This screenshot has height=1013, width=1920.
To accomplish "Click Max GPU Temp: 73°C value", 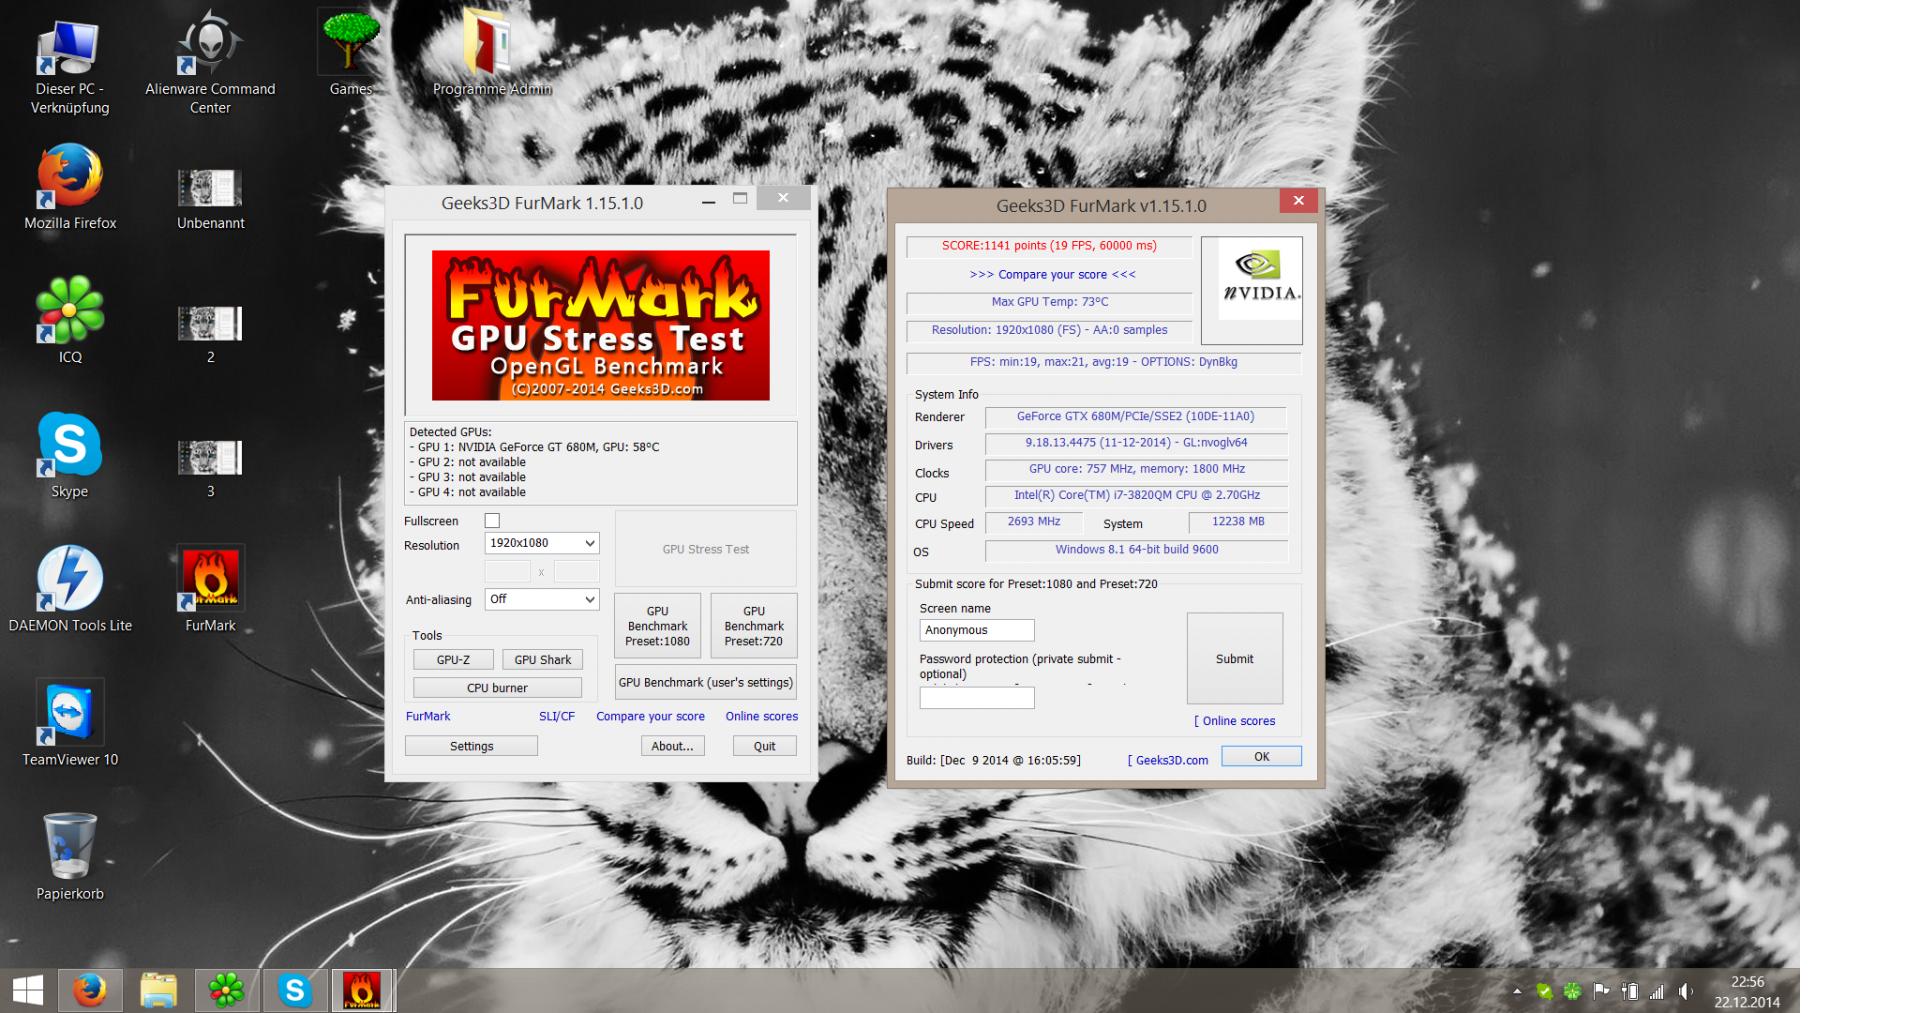I will point(1049,302).
